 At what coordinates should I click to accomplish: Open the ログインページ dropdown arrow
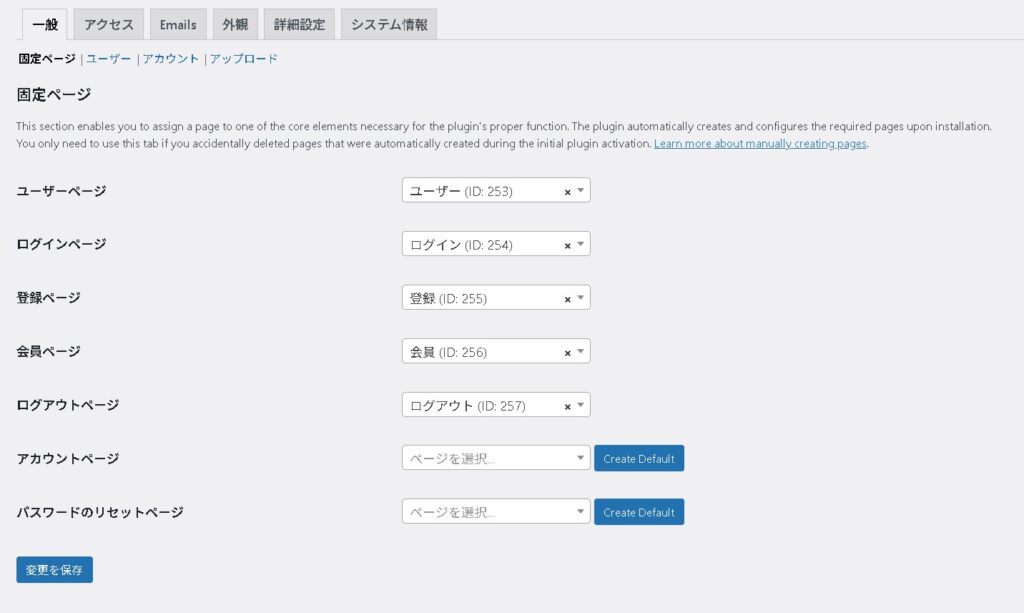(581, 244)
